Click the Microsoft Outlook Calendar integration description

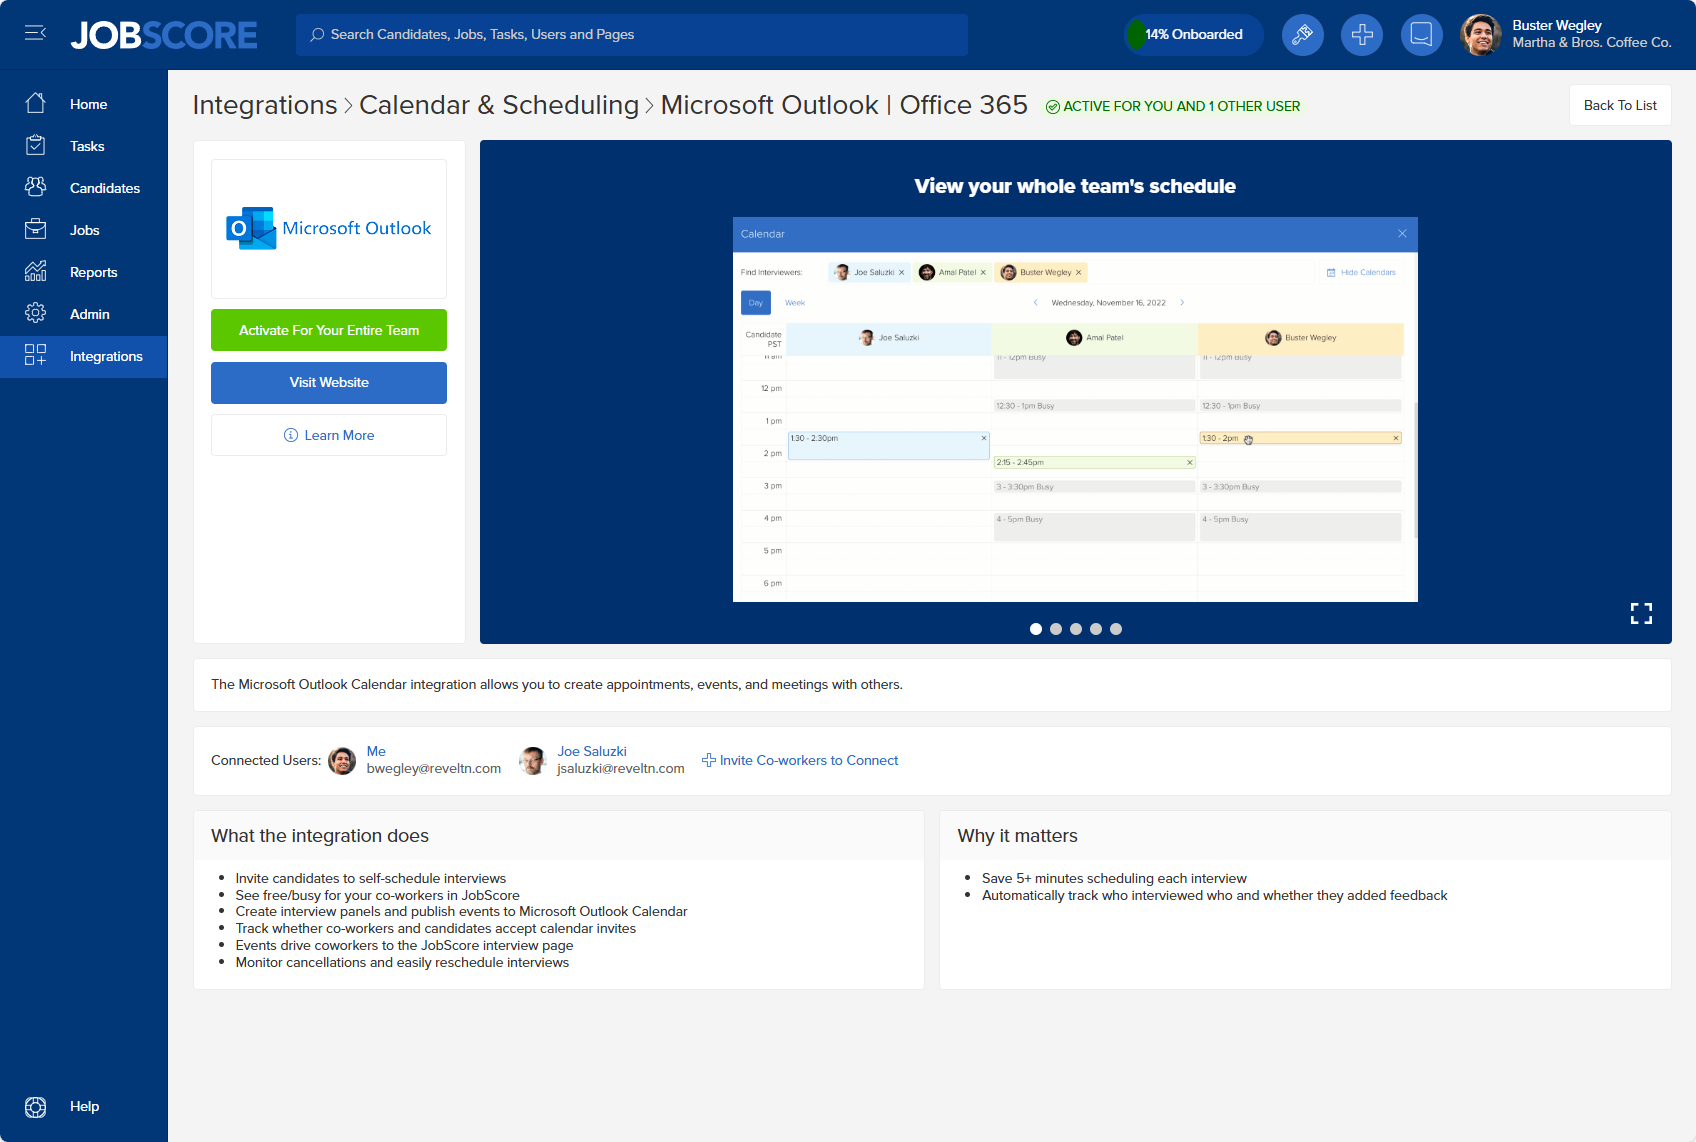[x=557, y=685]
